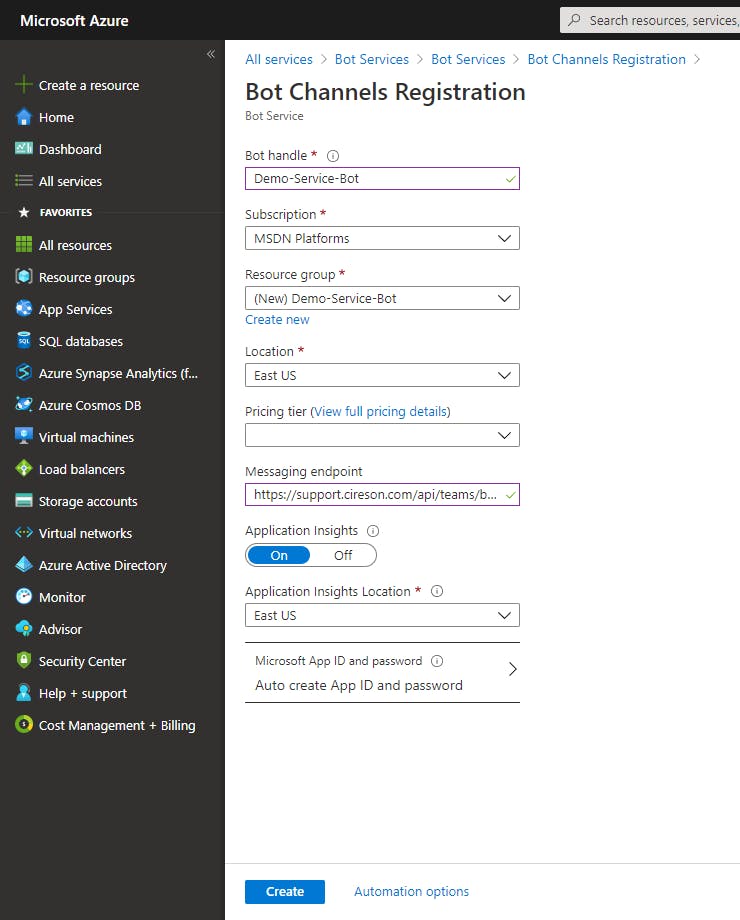The image size is (740, 920).
Task: Open Security Center shield icon
Action: 24,661
